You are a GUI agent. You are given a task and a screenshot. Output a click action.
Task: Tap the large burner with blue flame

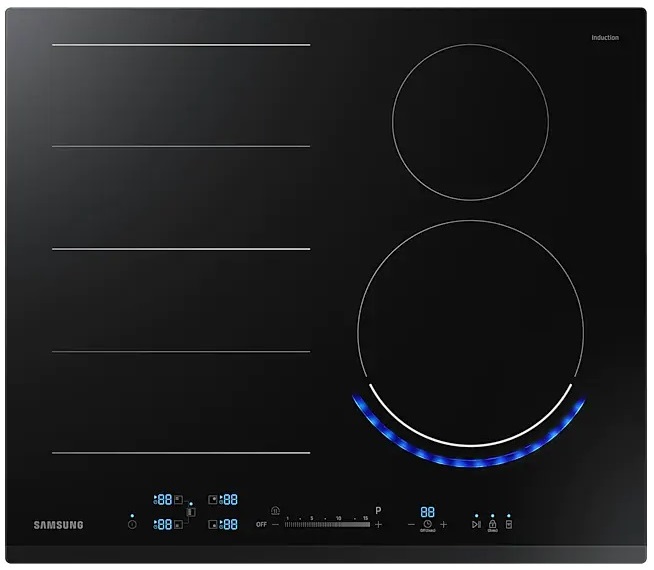[x=470, y=332]
